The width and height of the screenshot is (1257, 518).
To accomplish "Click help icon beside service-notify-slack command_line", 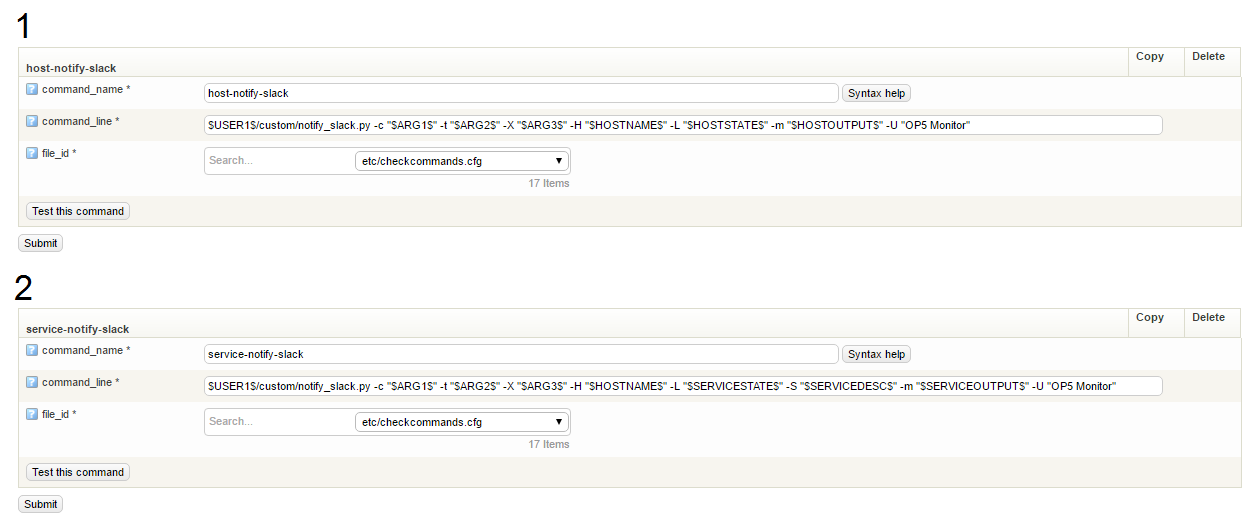I will 32,382.
